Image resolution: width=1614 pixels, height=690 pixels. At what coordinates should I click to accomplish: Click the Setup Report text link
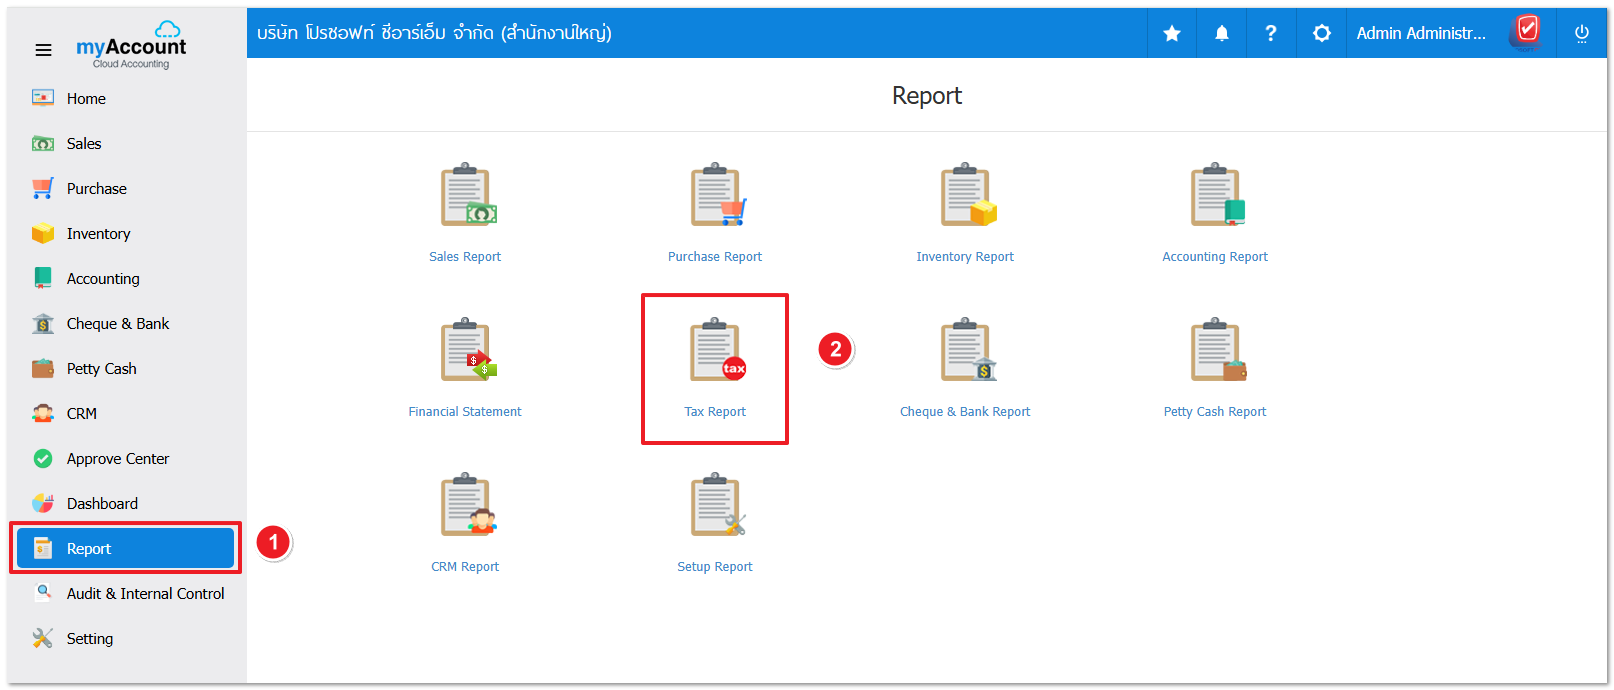[715, 567]
